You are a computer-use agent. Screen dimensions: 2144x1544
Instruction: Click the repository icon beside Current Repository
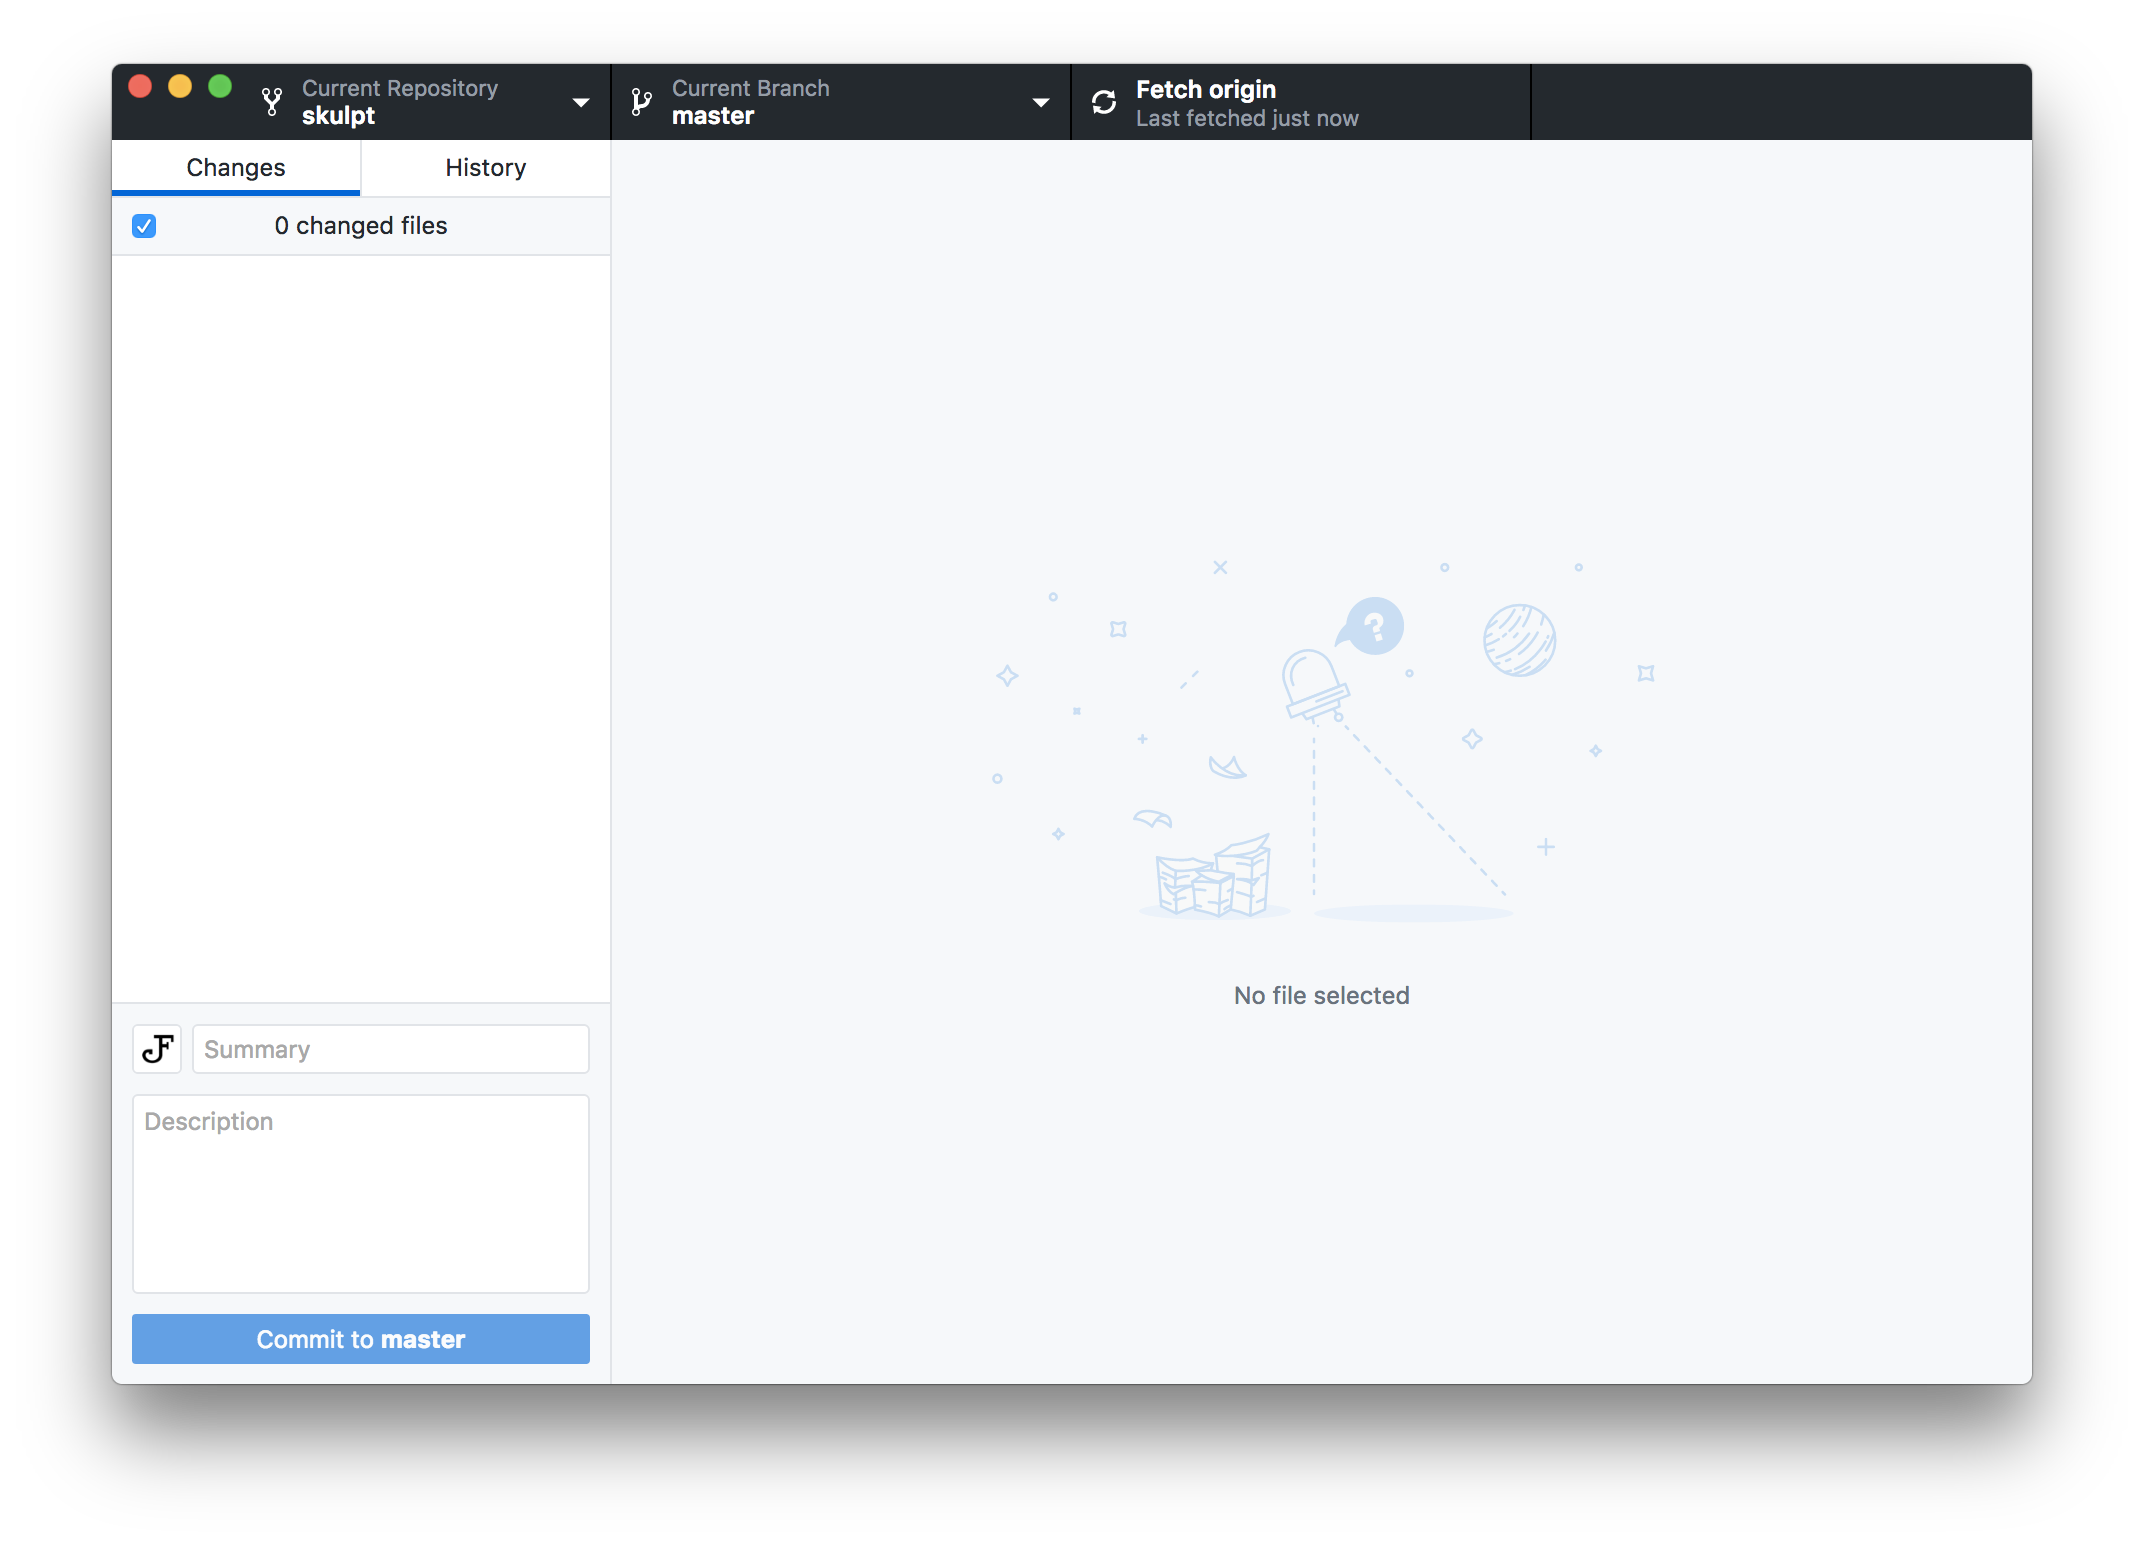tap(271, 101)
